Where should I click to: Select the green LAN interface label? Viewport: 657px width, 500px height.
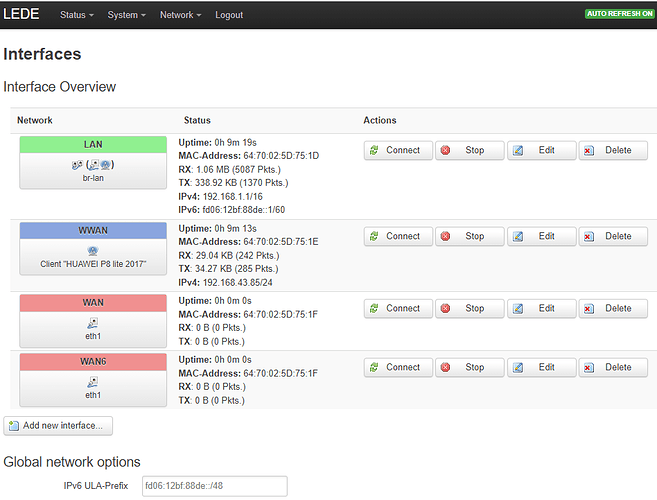(92, 145)
